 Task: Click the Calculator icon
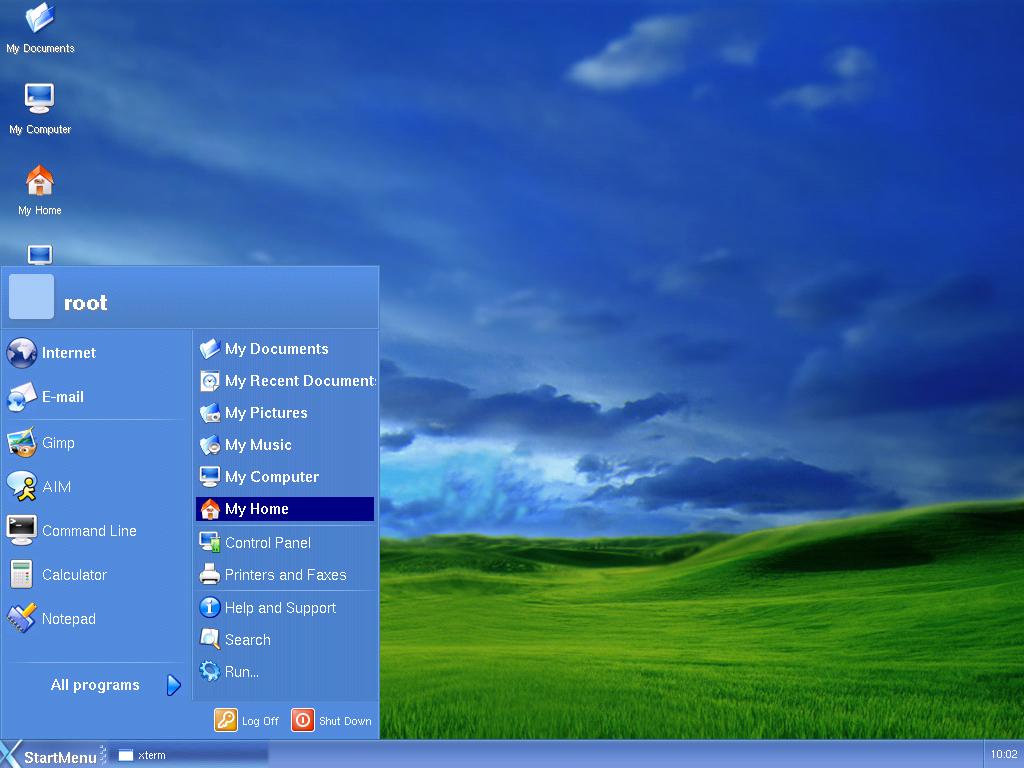pyautogui.click(x=22, y=575)
